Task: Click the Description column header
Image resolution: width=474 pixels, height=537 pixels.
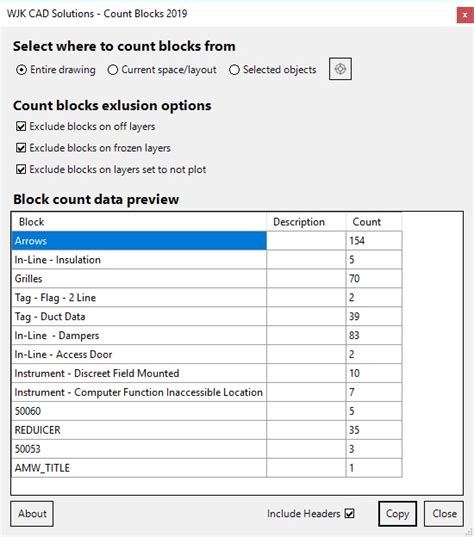Action: [306, 222]
